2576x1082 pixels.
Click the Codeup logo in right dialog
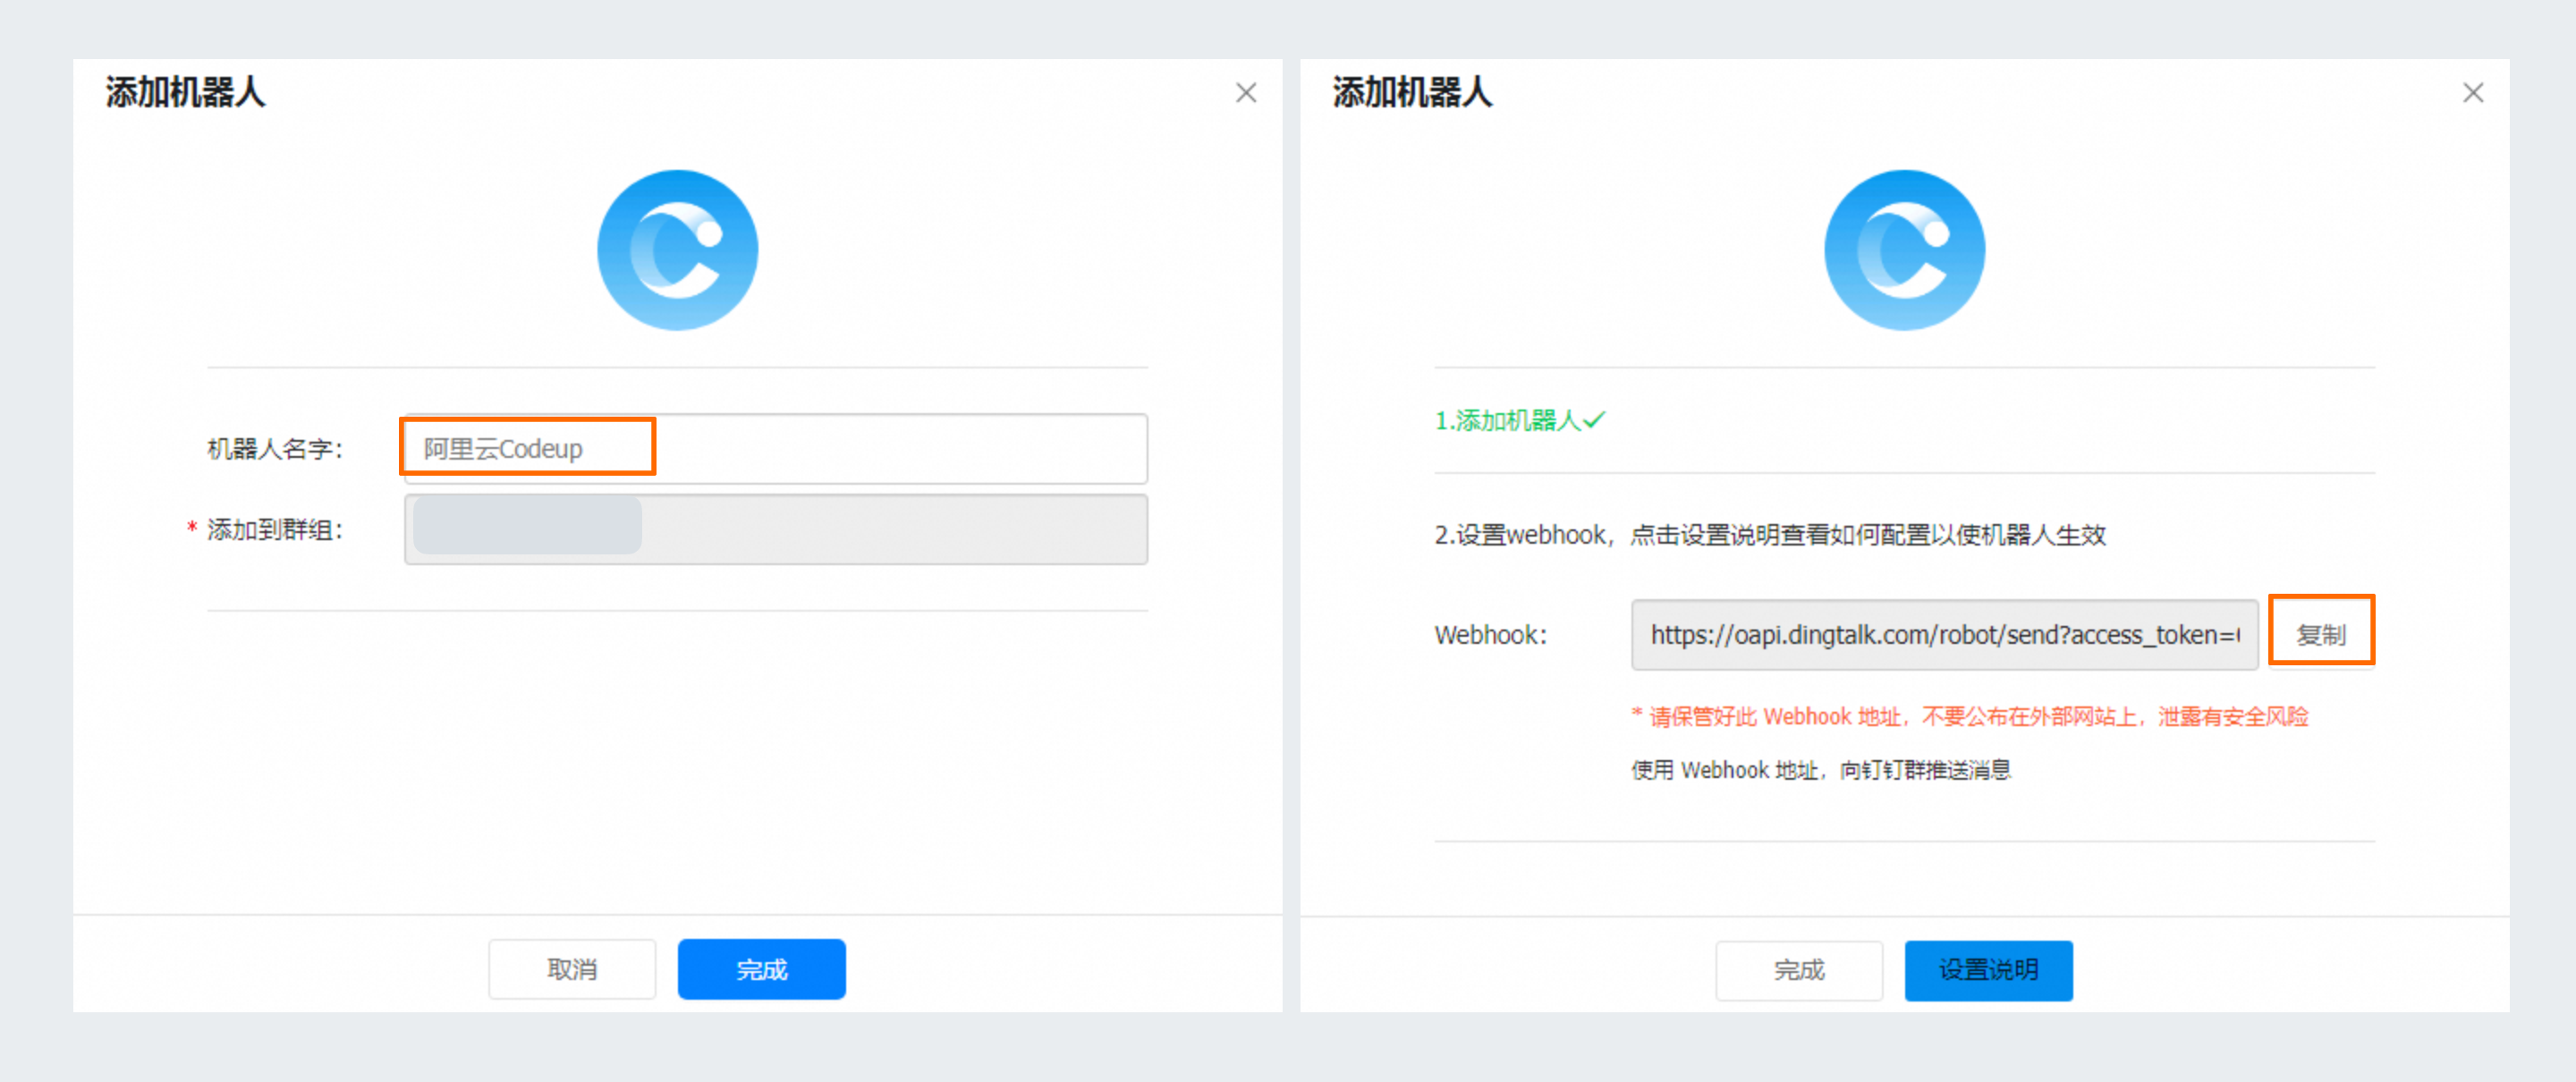(x=1904, y=250)
